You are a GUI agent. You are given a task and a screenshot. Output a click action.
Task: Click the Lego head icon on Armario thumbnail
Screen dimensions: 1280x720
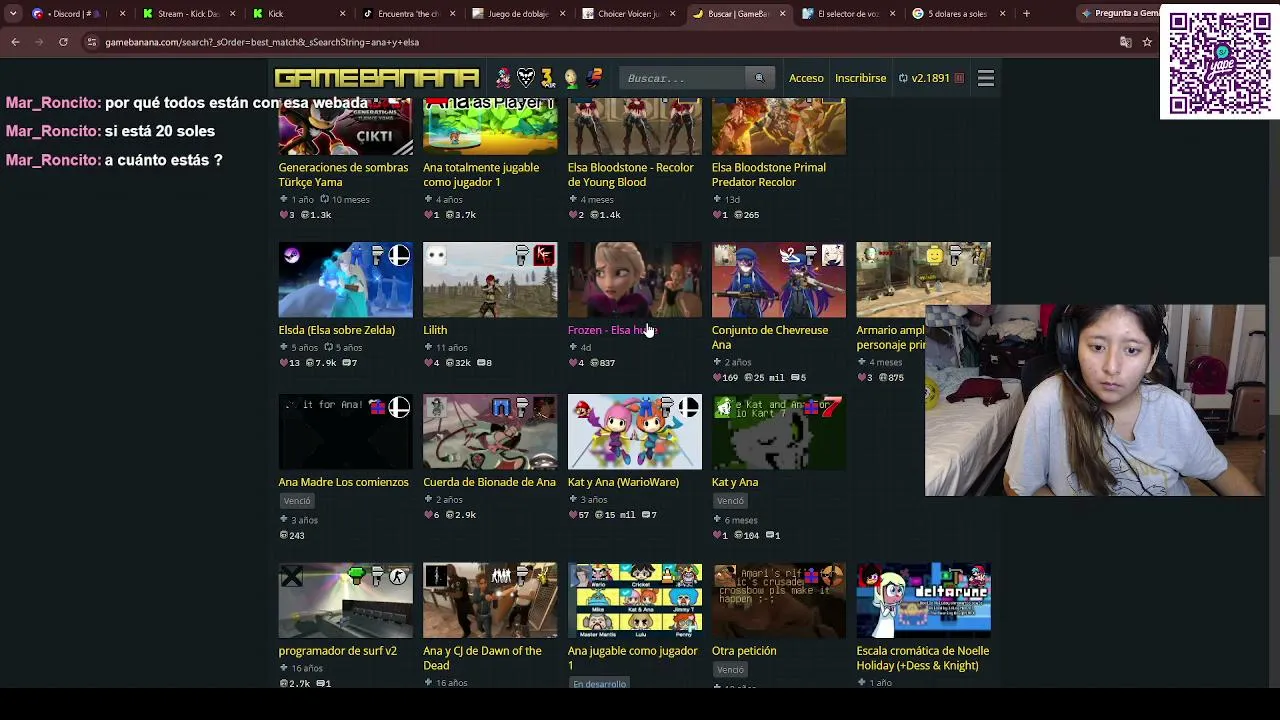(934, 256)
